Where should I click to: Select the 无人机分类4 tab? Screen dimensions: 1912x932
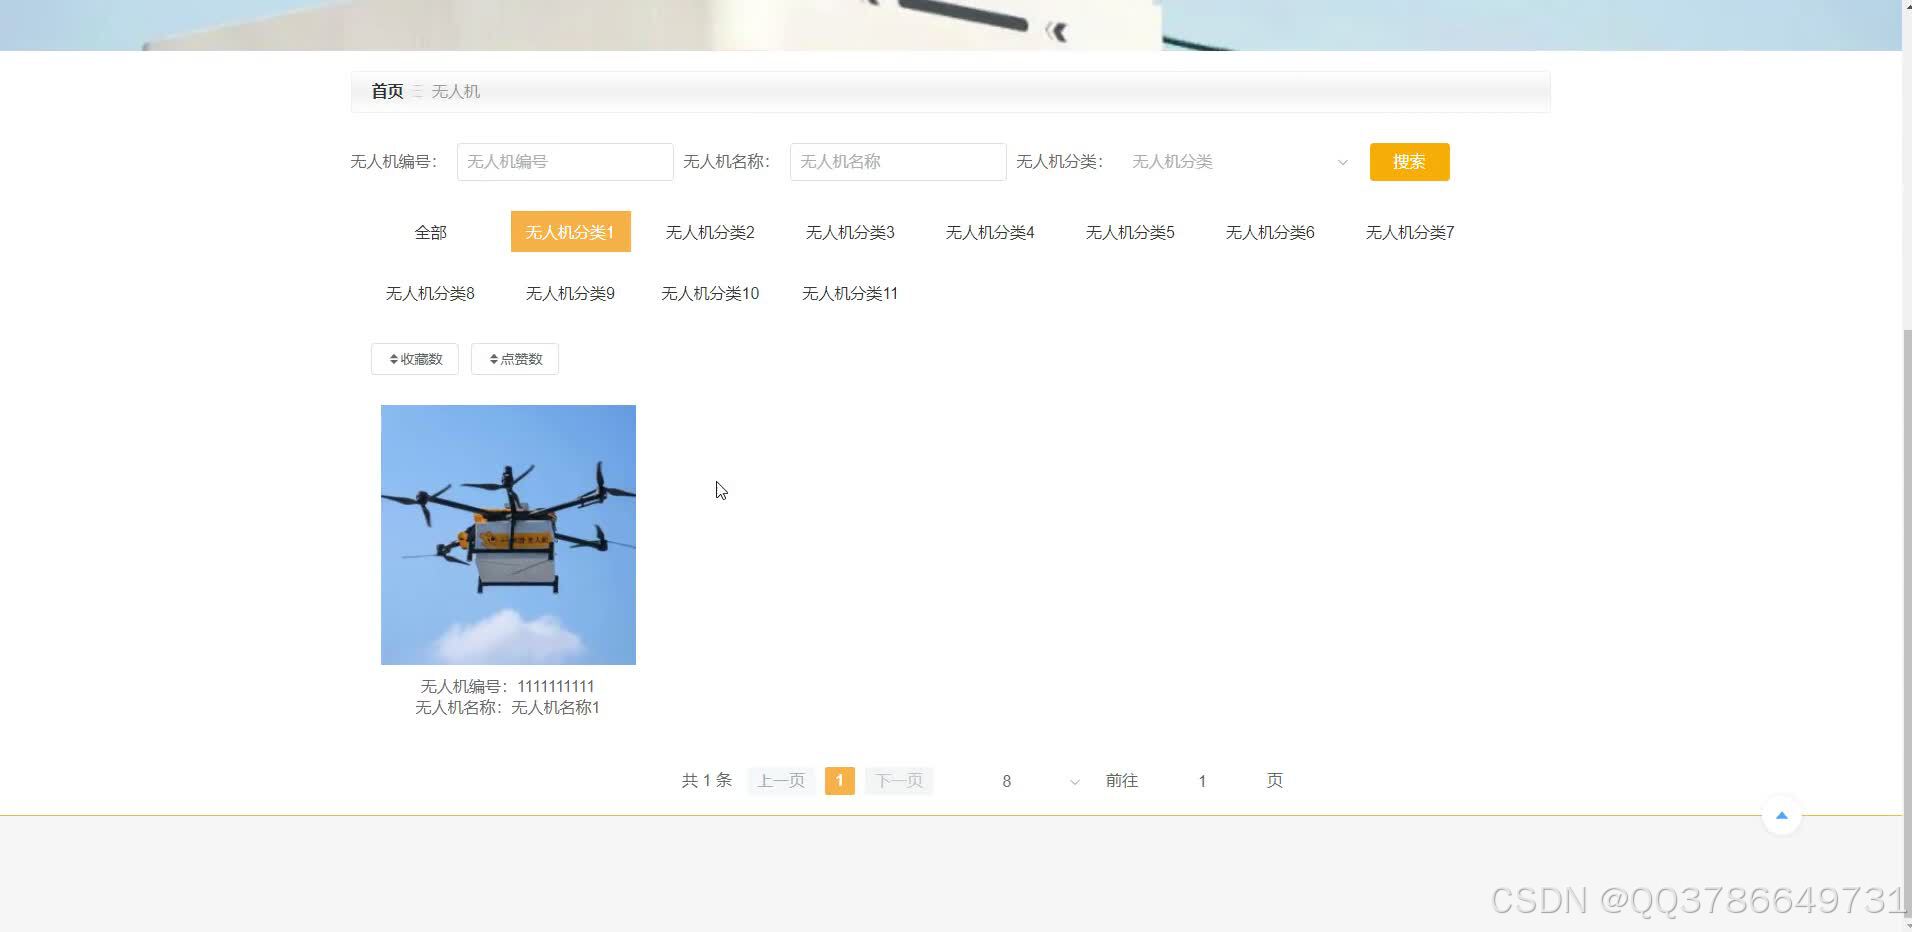[x=990, y=232]
